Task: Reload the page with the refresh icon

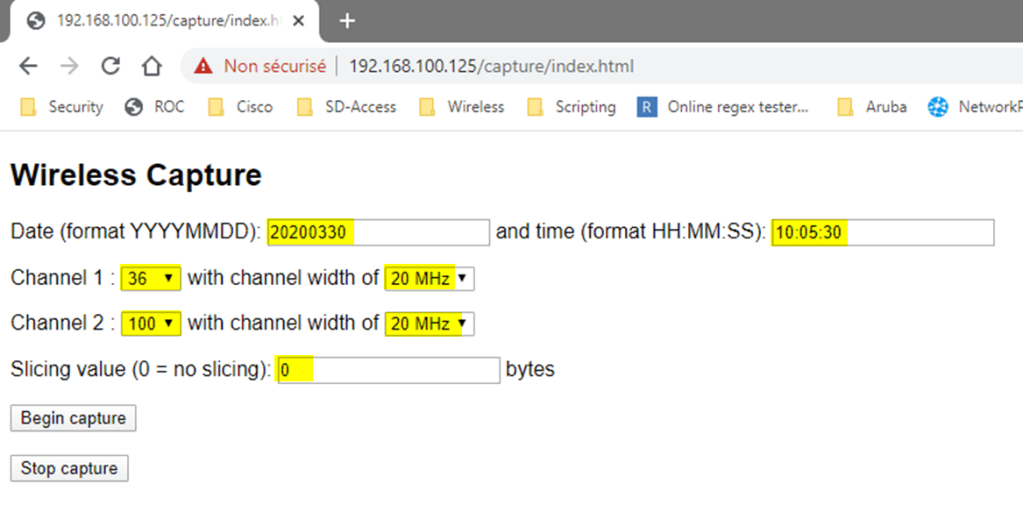Action: pyautogui.click(x=110, y=66)
